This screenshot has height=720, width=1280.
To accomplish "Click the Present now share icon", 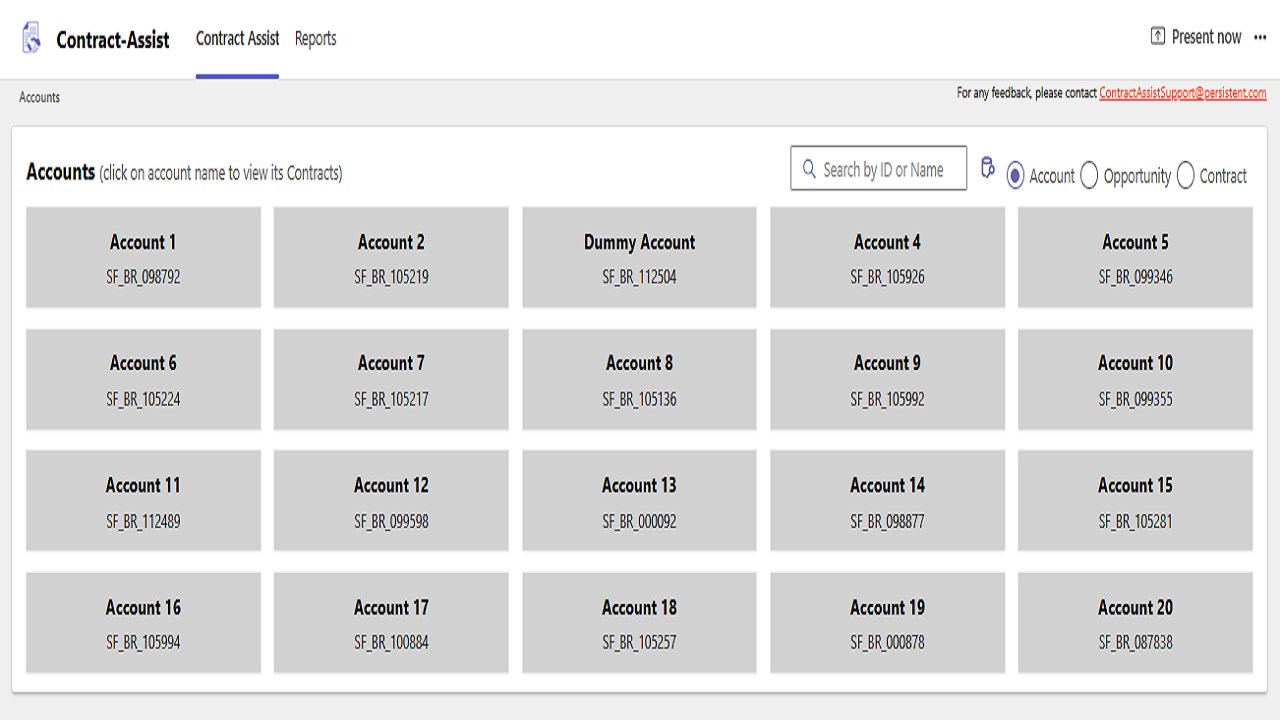I will [x=1158, y=37].
